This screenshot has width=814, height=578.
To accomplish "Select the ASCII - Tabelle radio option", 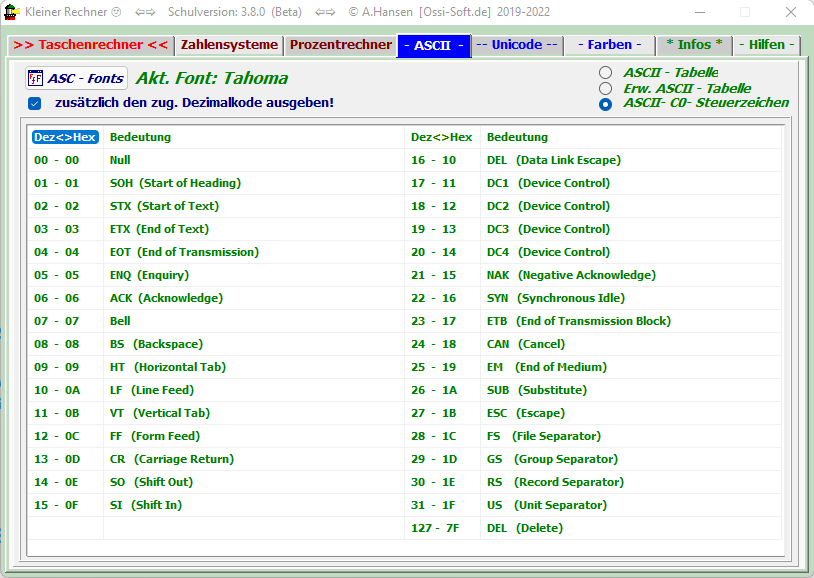I will (605, 73).
